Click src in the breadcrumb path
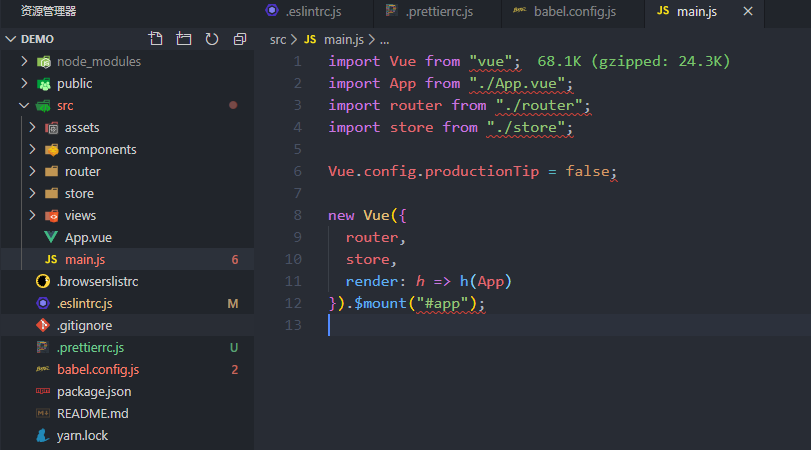This screenshot has width=811, height=450. click(x=278, y=39)
